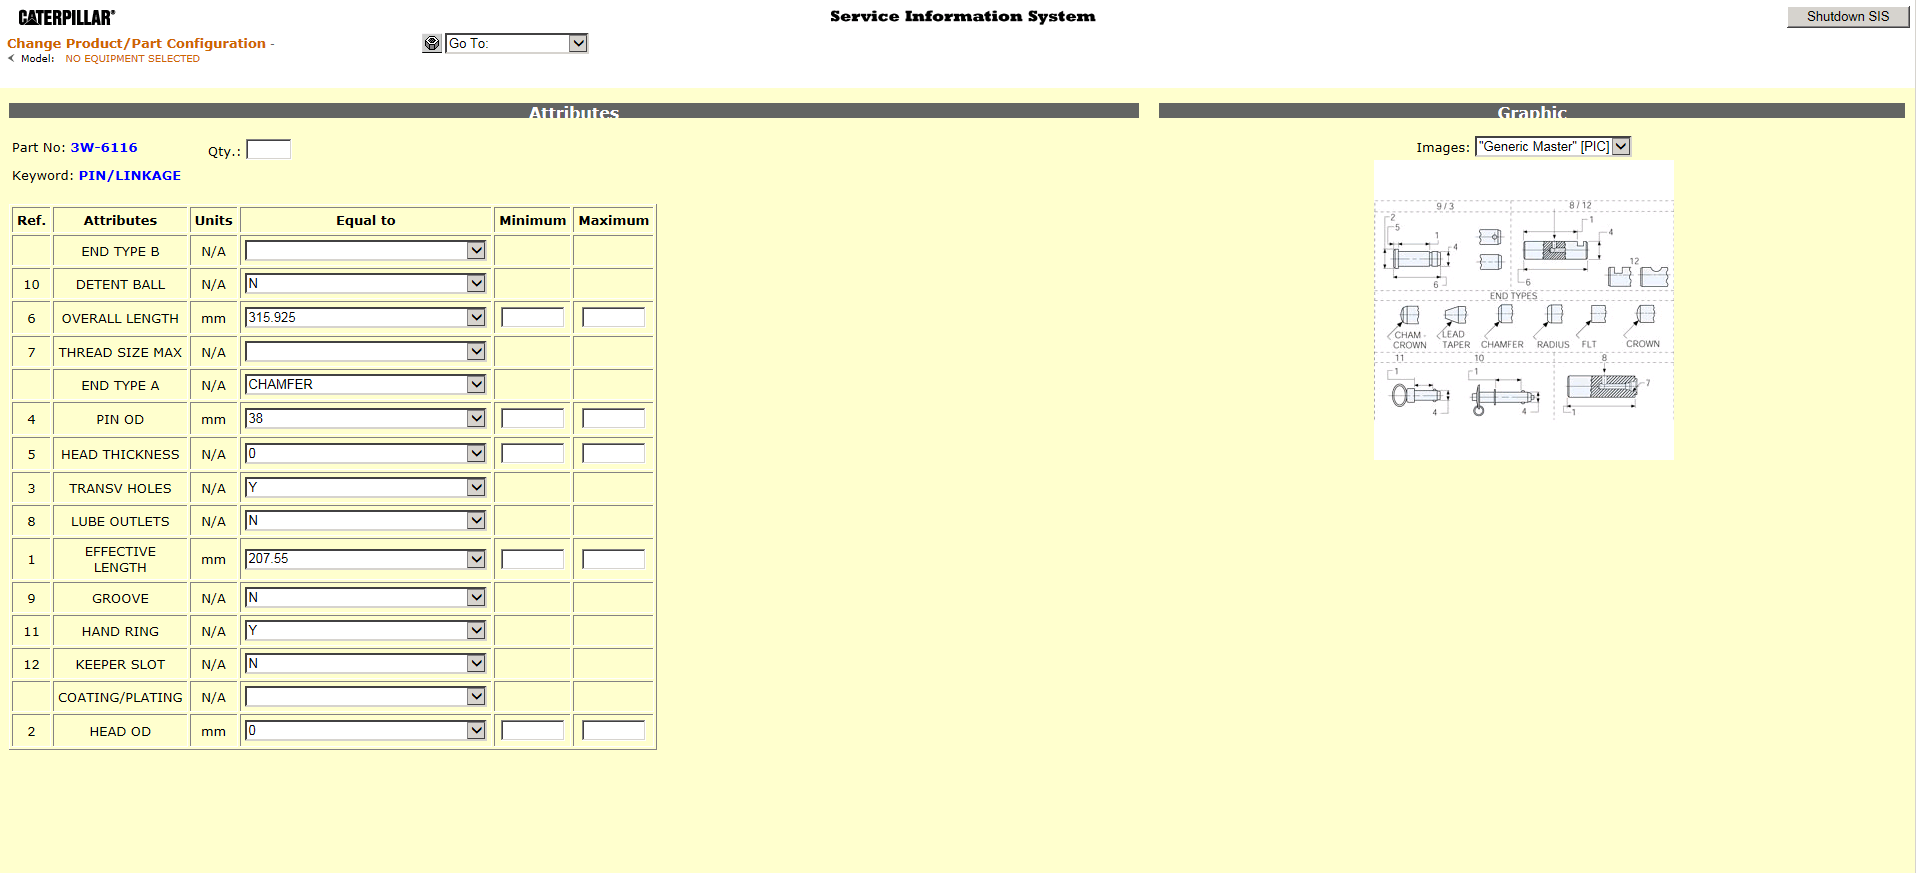Open the EFFECTIVE LENGTH equal-to dropdown
Viewport: 1917px width, 873px height.
(x=366, y=558)
